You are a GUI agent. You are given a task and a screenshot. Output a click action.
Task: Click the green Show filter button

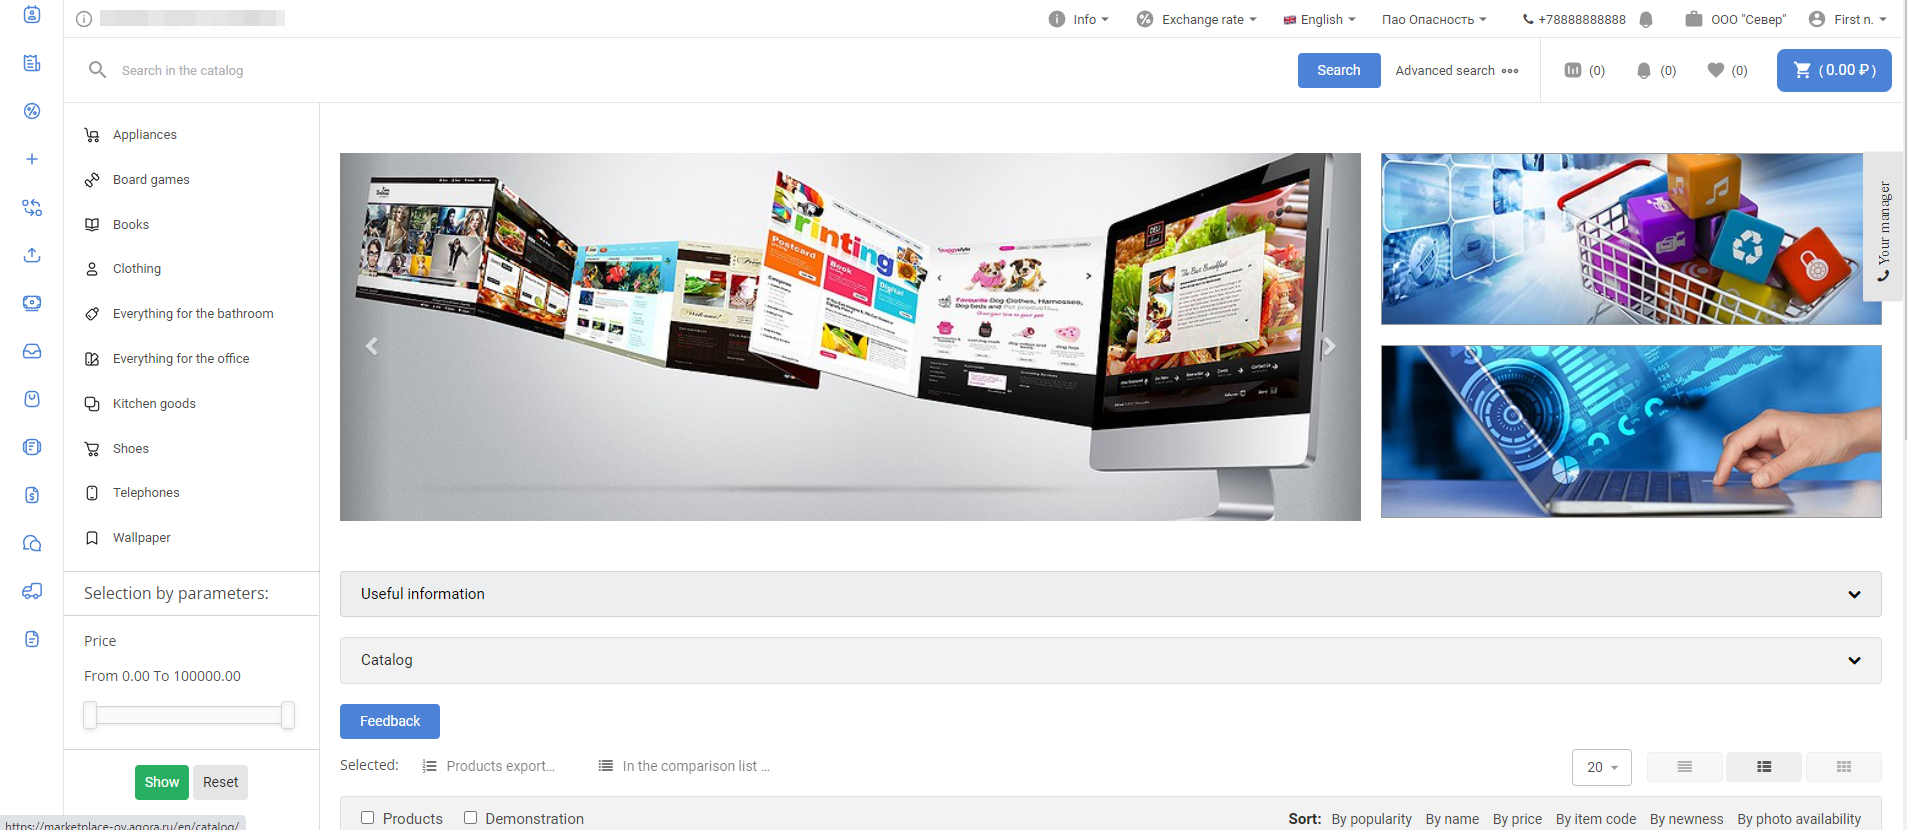[x=161, y=782]
